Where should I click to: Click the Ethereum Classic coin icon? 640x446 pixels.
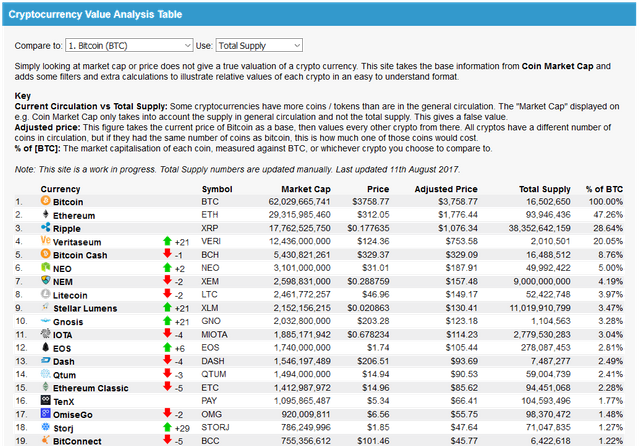point(45,387)
